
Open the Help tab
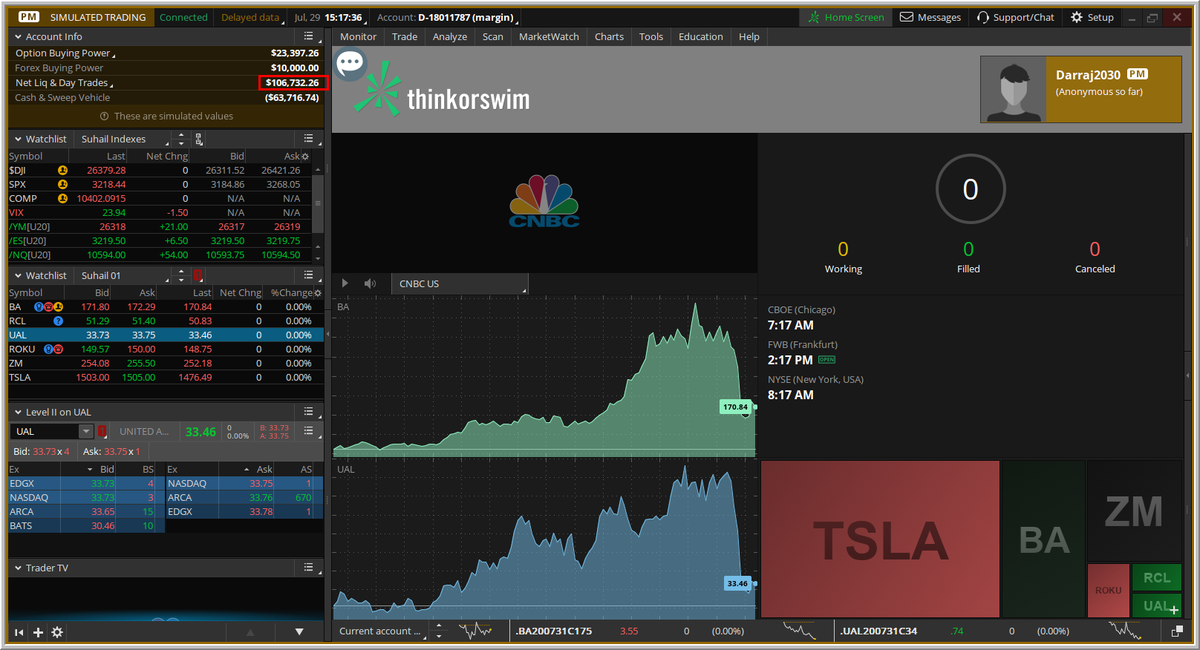(x=749, y=37)
